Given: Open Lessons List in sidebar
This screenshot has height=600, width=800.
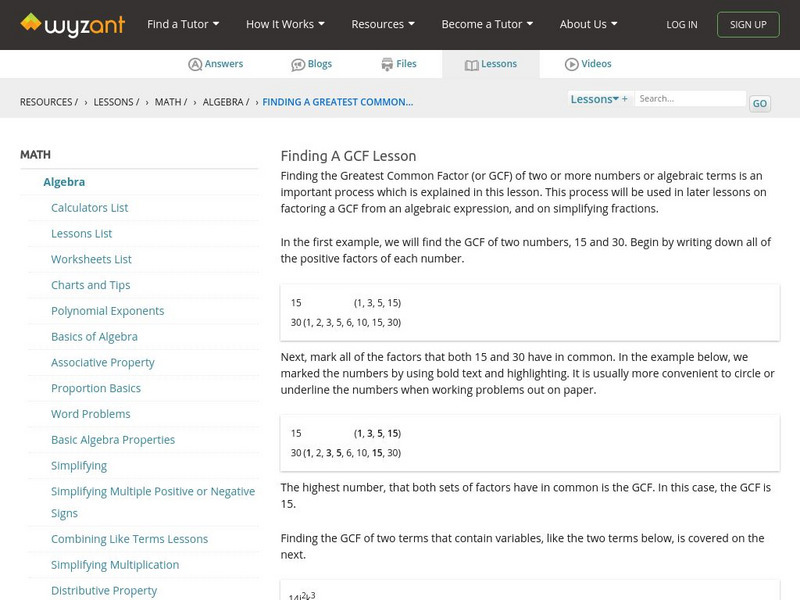Looking at the screenshot, I should coord(82,234).
